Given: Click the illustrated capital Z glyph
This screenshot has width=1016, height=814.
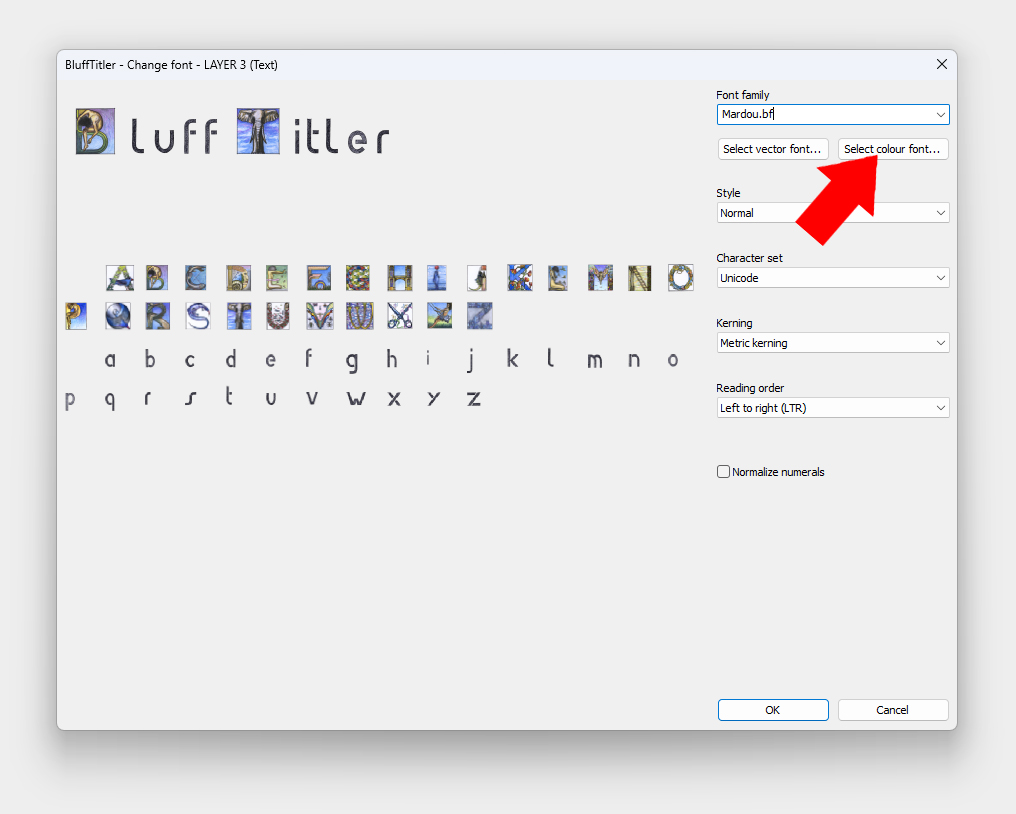Looking at the screenshot, I should tap(479, 316).
